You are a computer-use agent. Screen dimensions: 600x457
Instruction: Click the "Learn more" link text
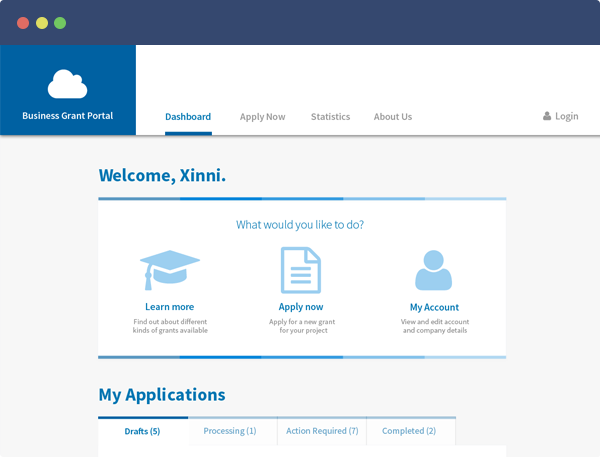coord(169,307)
